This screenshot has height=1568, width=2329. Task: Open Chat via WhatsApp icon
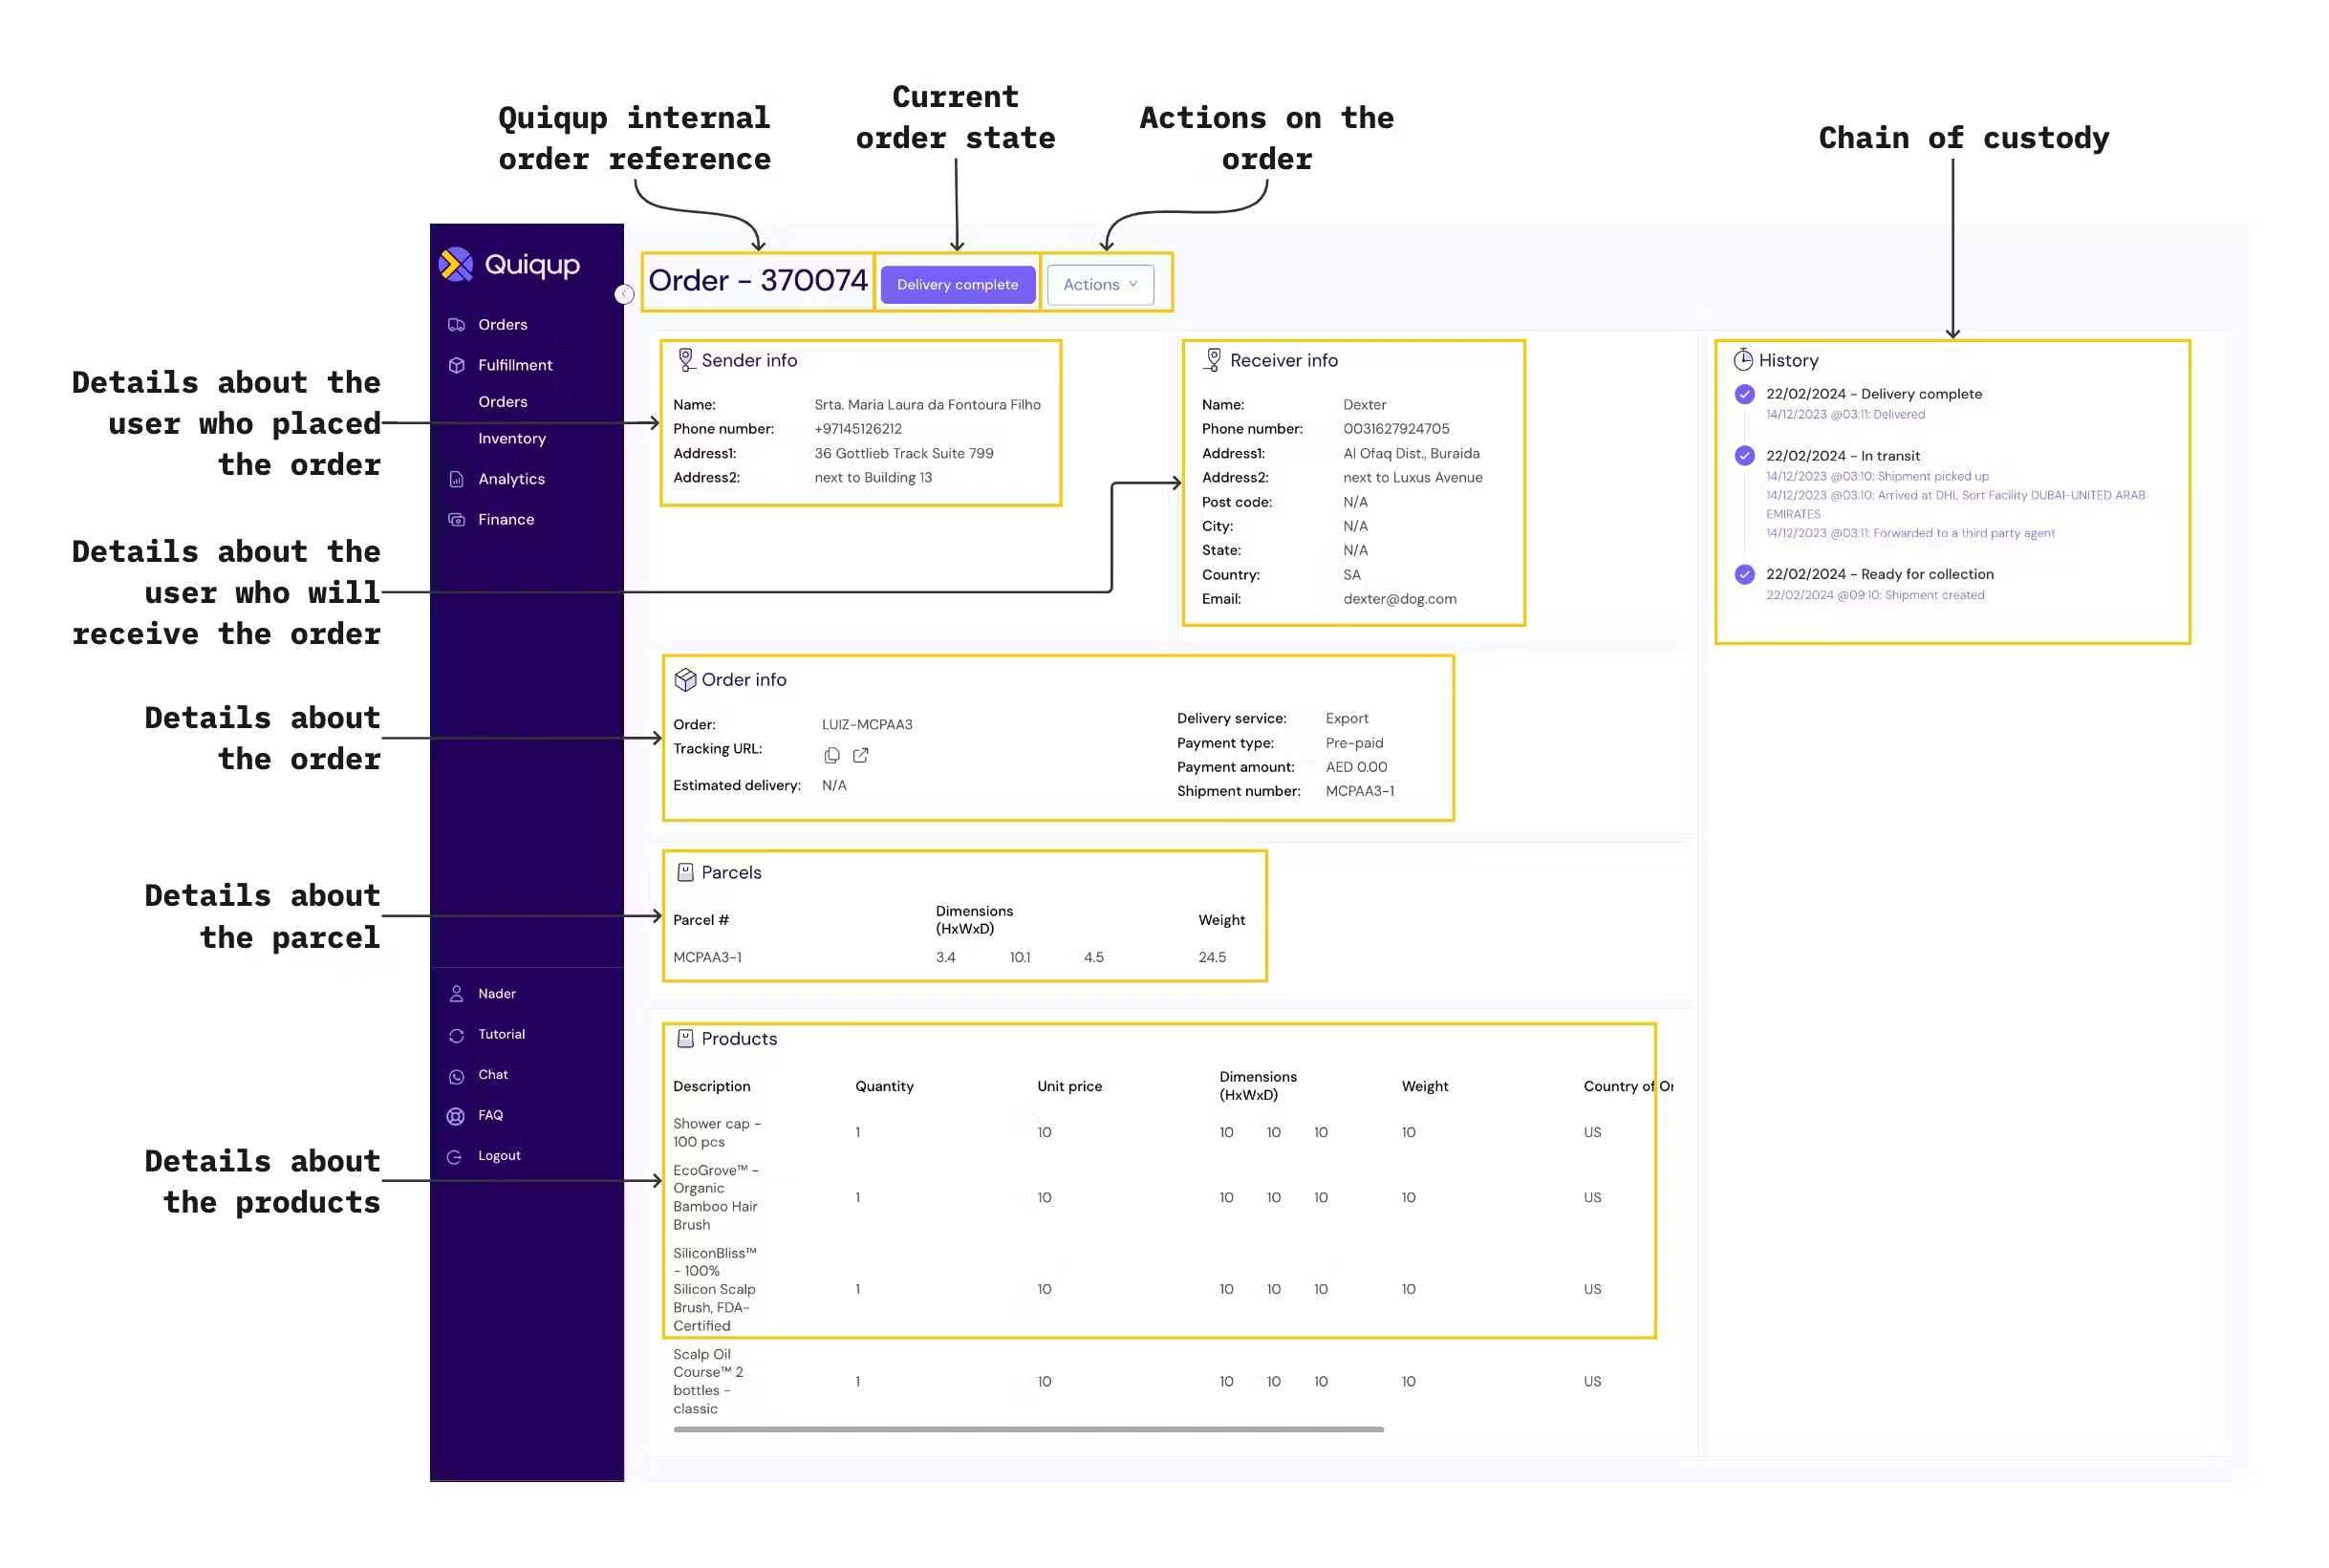pyautogui.click(x=457, y=1076)
